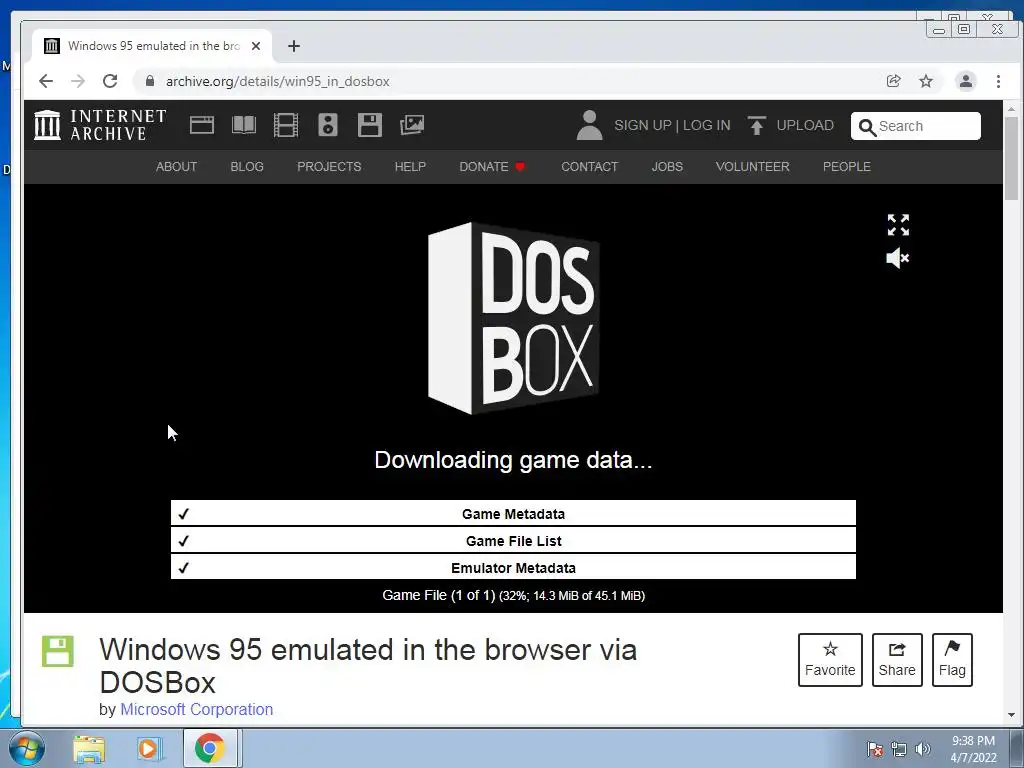Click the Game Metadata progress row
Screen dimensions: 1024x768
click(x=513, y=513)
